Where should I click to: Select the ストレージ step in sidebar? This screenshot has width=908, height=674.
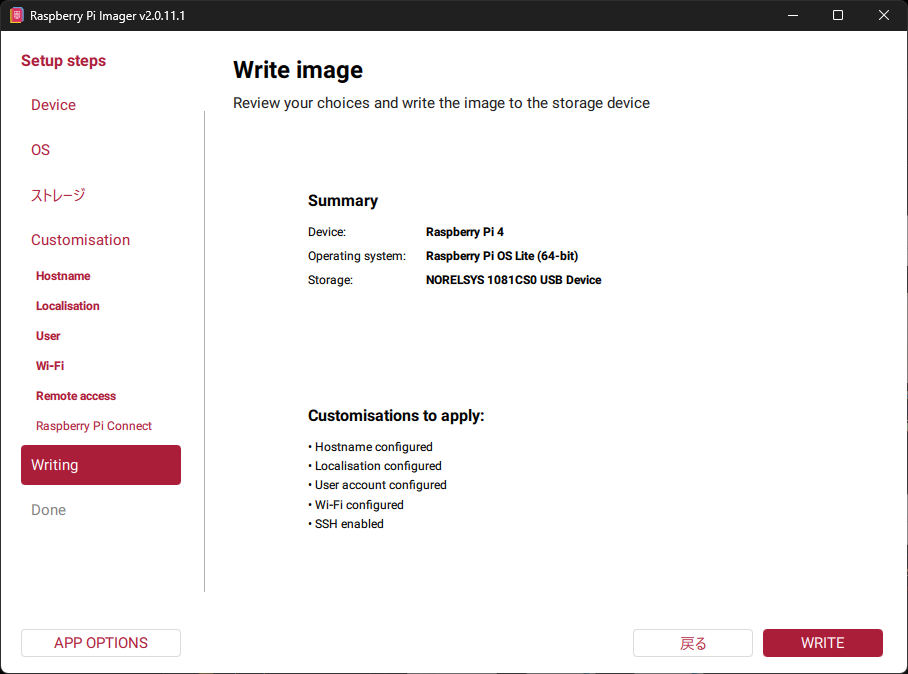tap(58, 195)
